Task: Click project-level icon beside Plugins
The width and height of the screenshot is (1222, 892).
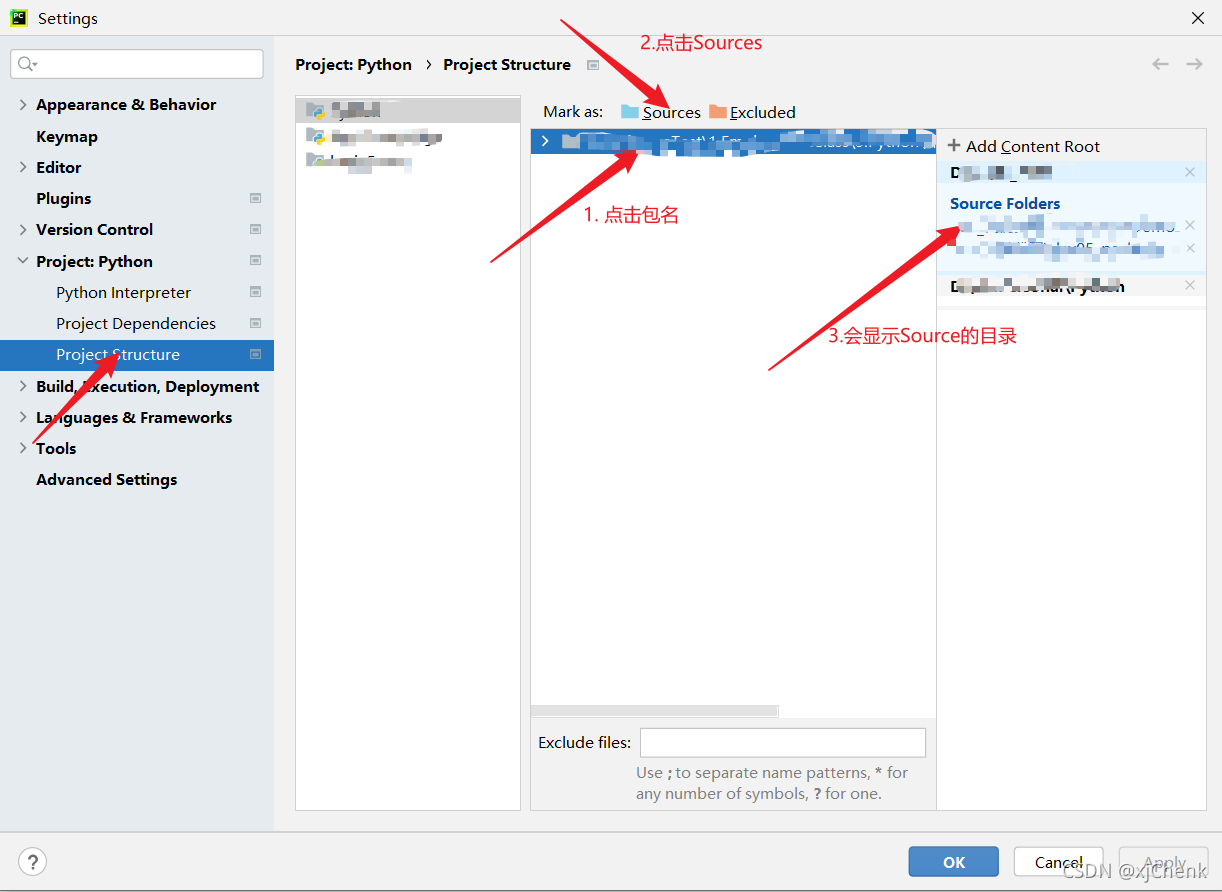Action: pos(255,198)
